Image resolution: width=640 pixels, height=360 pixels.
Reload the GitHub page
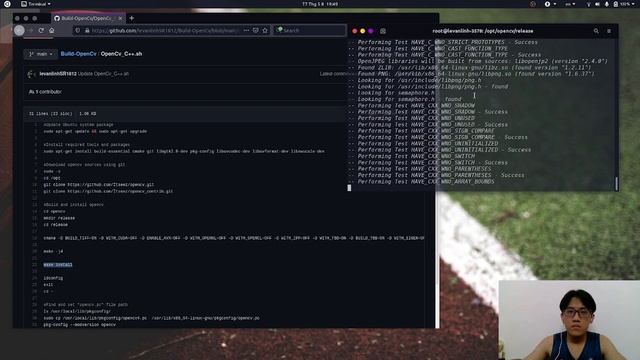[41, 30]
